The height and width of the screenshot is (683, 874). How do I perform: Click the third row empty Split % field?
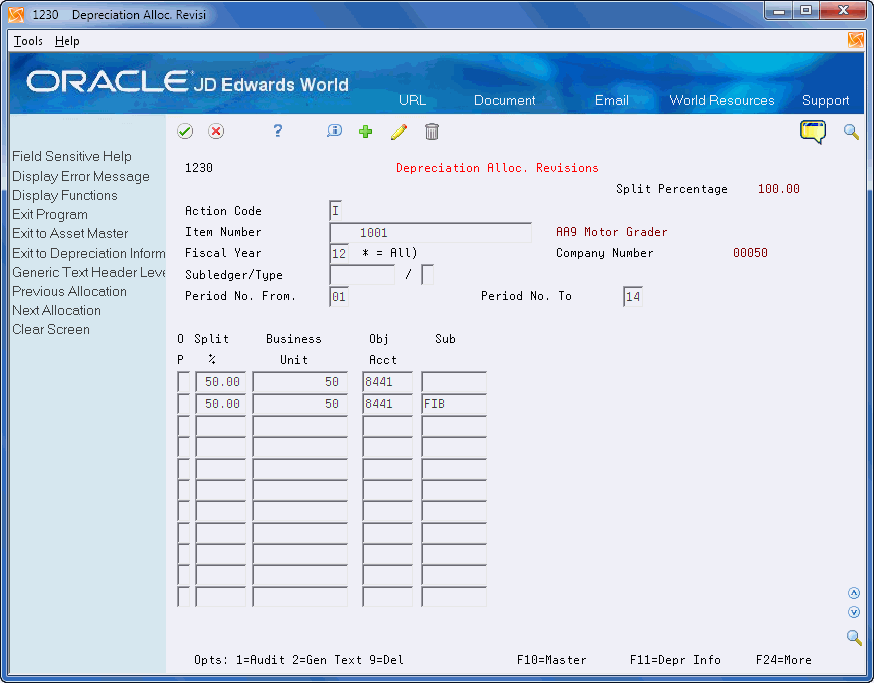[x=221, y=425]
